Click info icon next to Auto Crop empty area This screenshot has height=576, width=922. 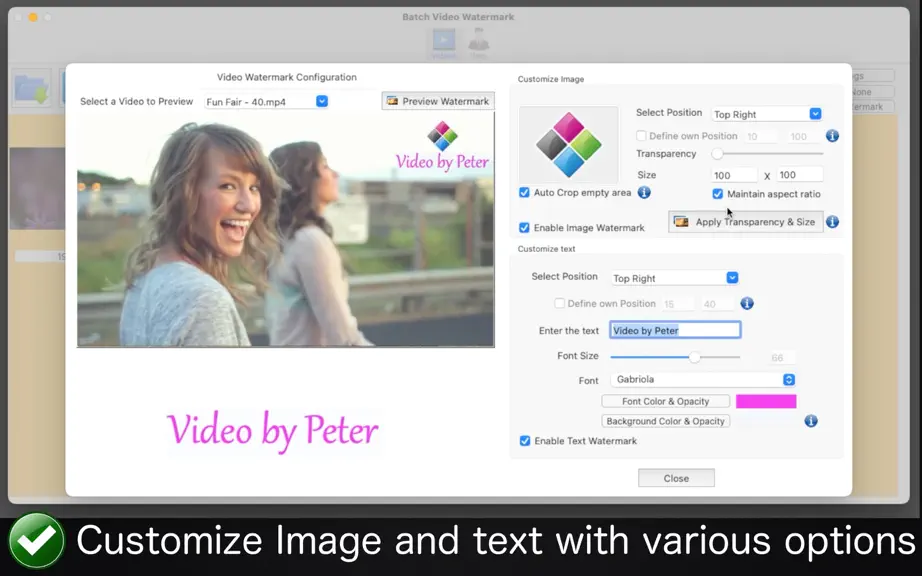tap(644, 192)
